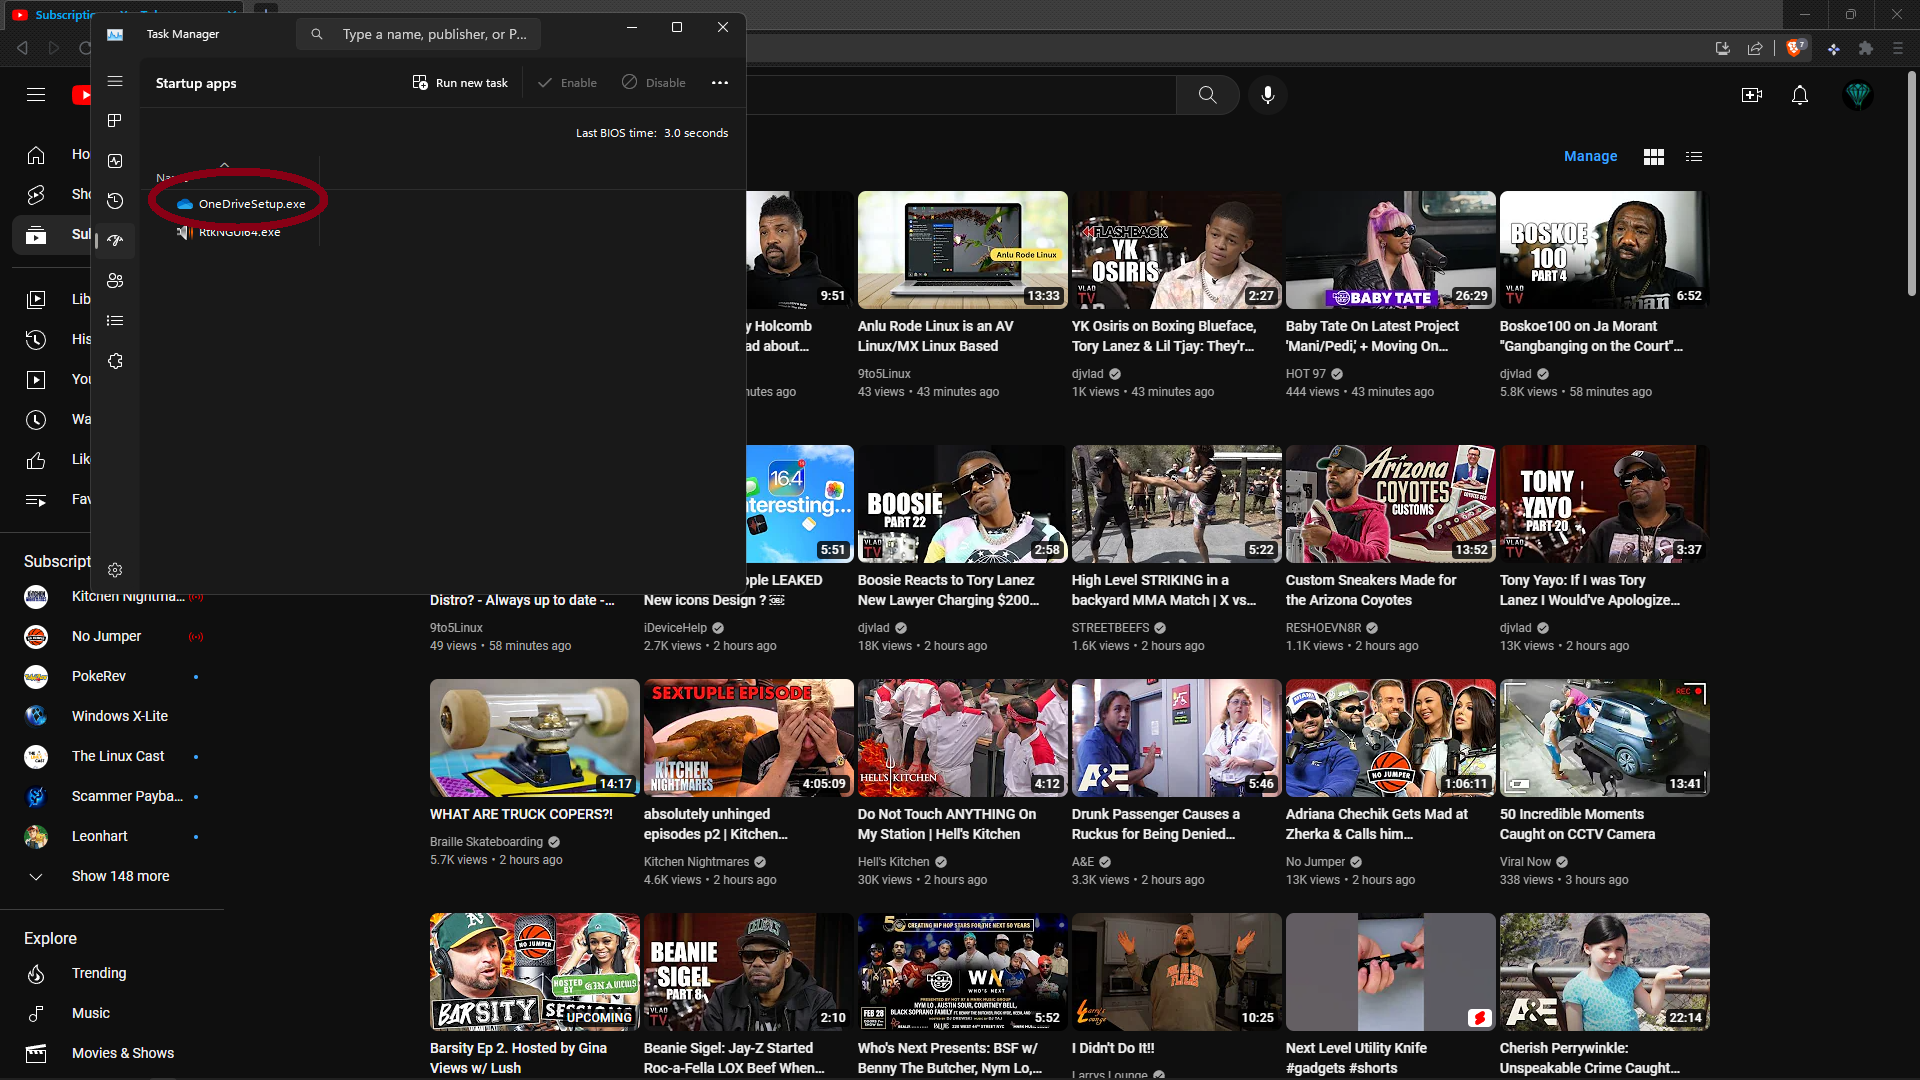Open Shorts in YouTube sidebar

coord(36,195)
